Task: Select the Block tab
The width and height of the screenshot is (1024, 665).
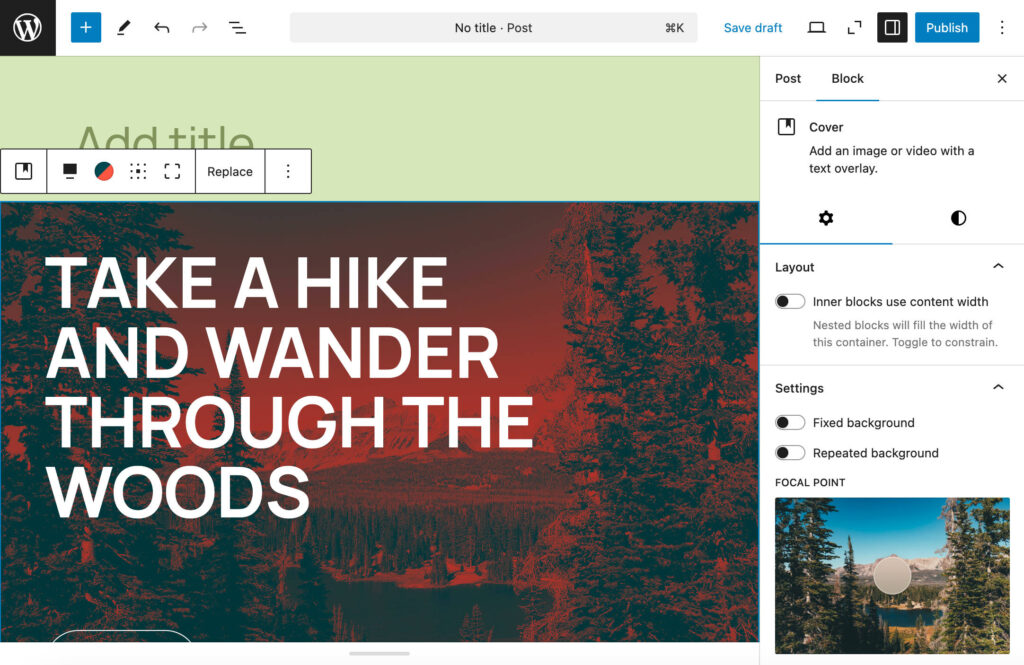Action: tap(847, 78)
